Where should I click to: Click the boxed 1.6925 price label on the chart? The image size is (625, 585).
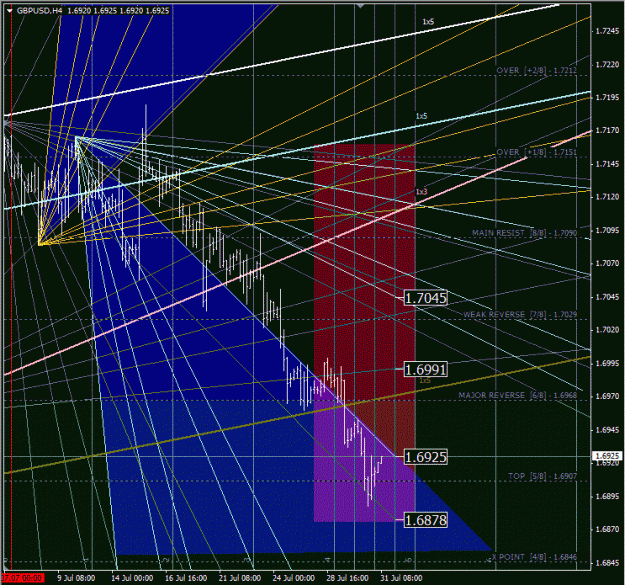[x=426, y=457]
